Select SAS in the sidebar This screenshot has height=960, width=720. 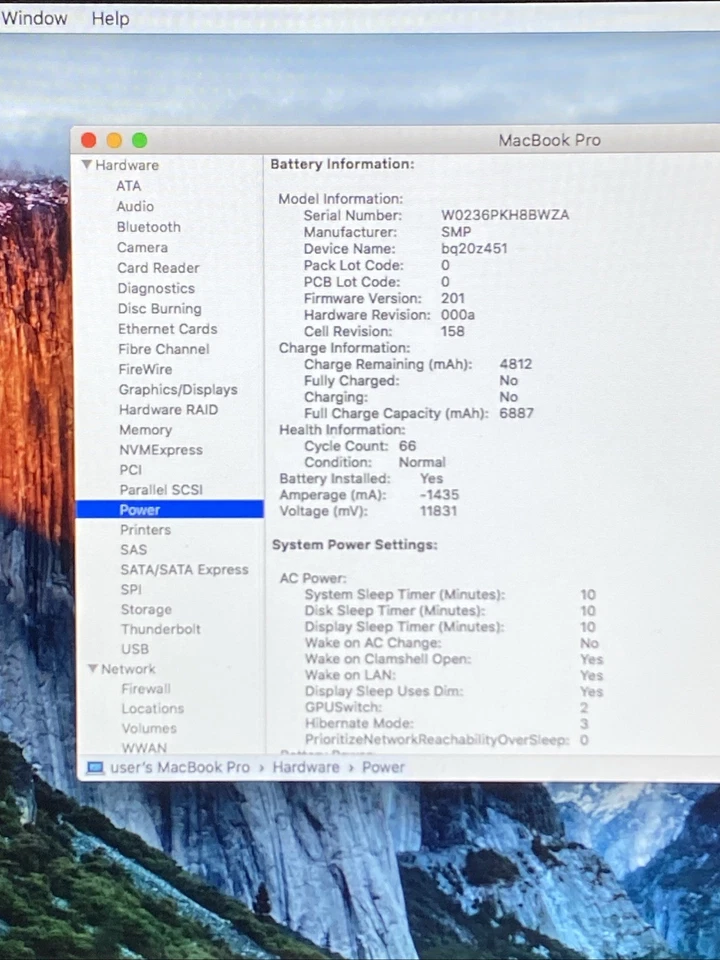[x=133, y=550]
